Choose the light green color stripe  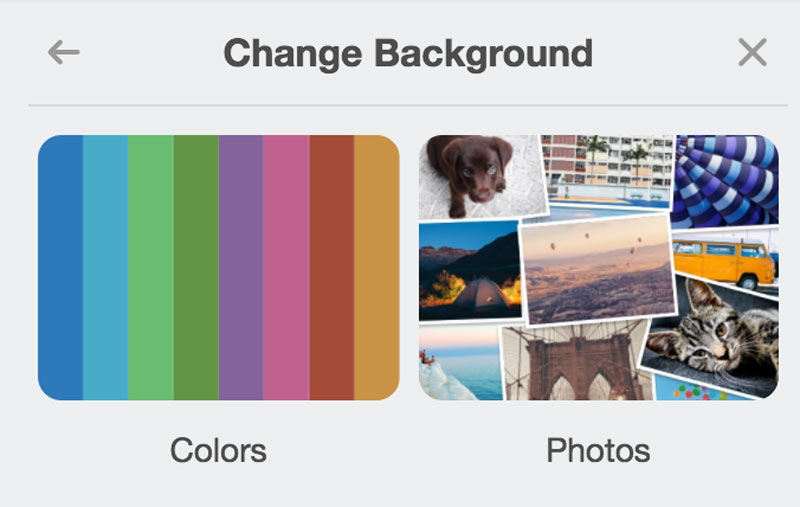coord(150,267)
